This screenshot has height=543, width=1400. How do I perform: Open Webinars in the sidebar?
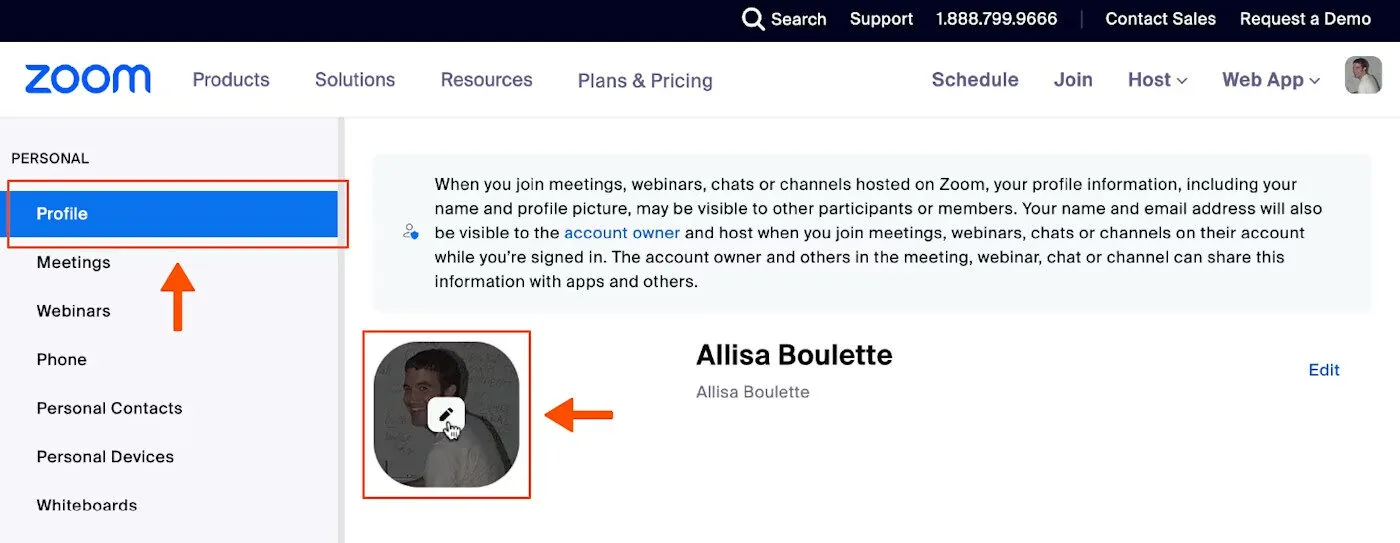[74, 311]
